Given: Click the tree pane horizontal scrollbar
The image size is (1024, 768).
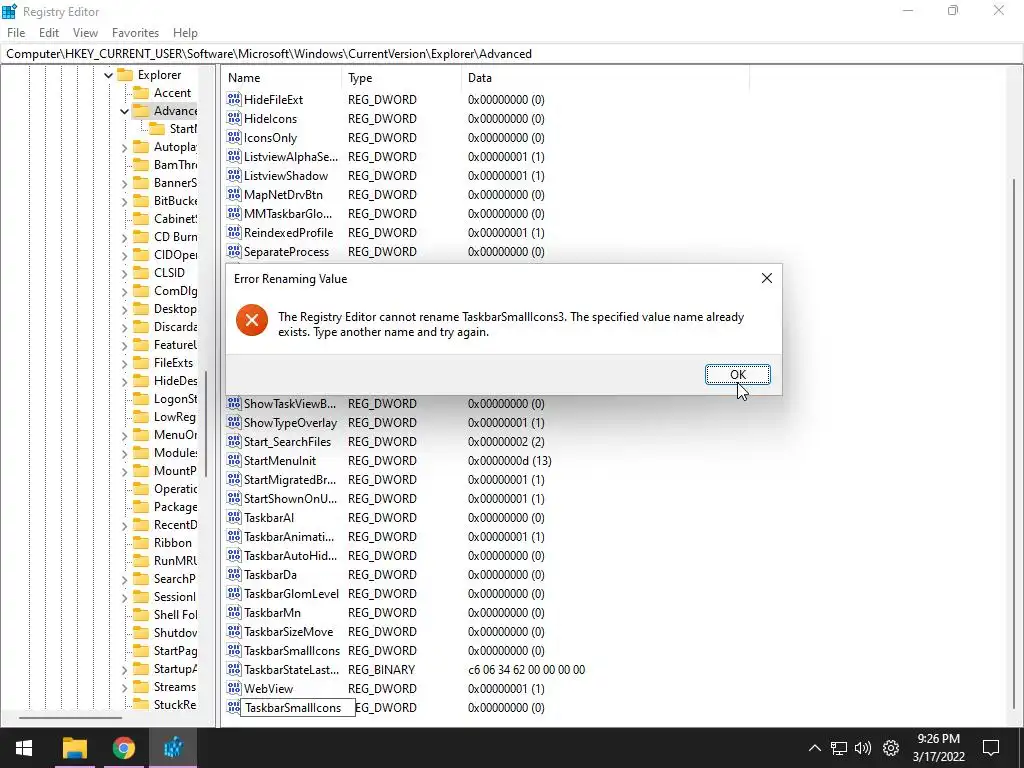Looking at the screenshot, I should pos(71,718).
